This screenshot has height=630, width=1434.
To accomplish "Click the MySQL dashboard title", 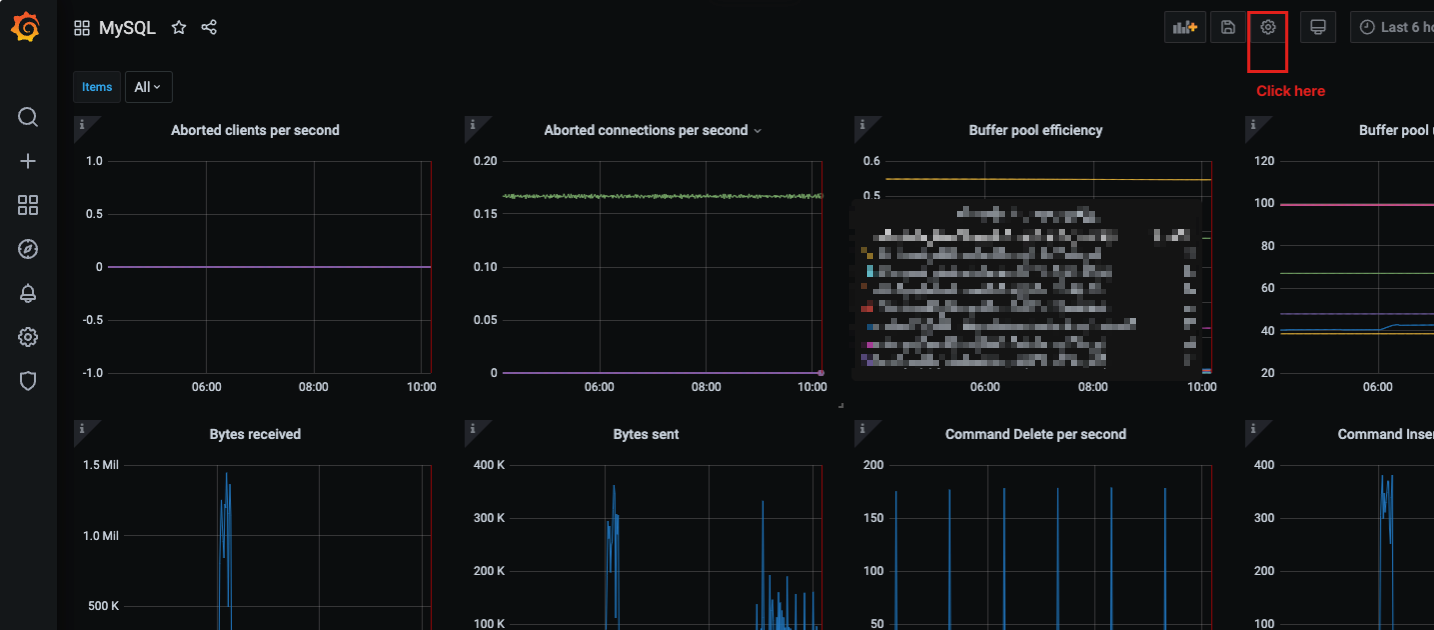I will pyautogui.click(x=127, y=28).
